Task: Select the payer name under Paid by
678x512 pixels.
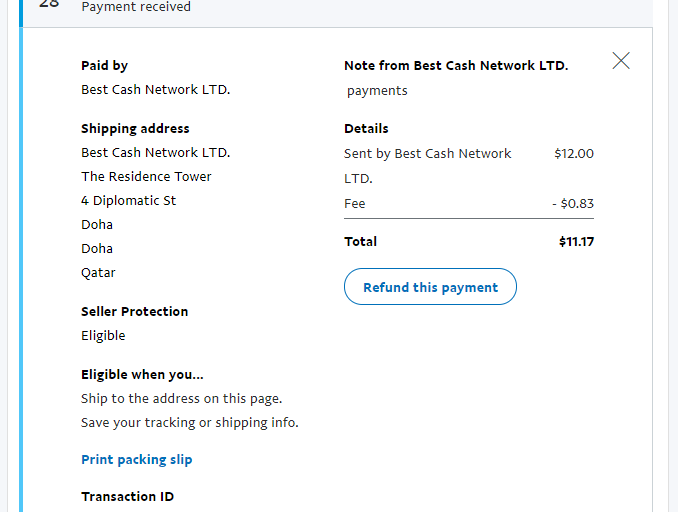Action: click(156, 90)
